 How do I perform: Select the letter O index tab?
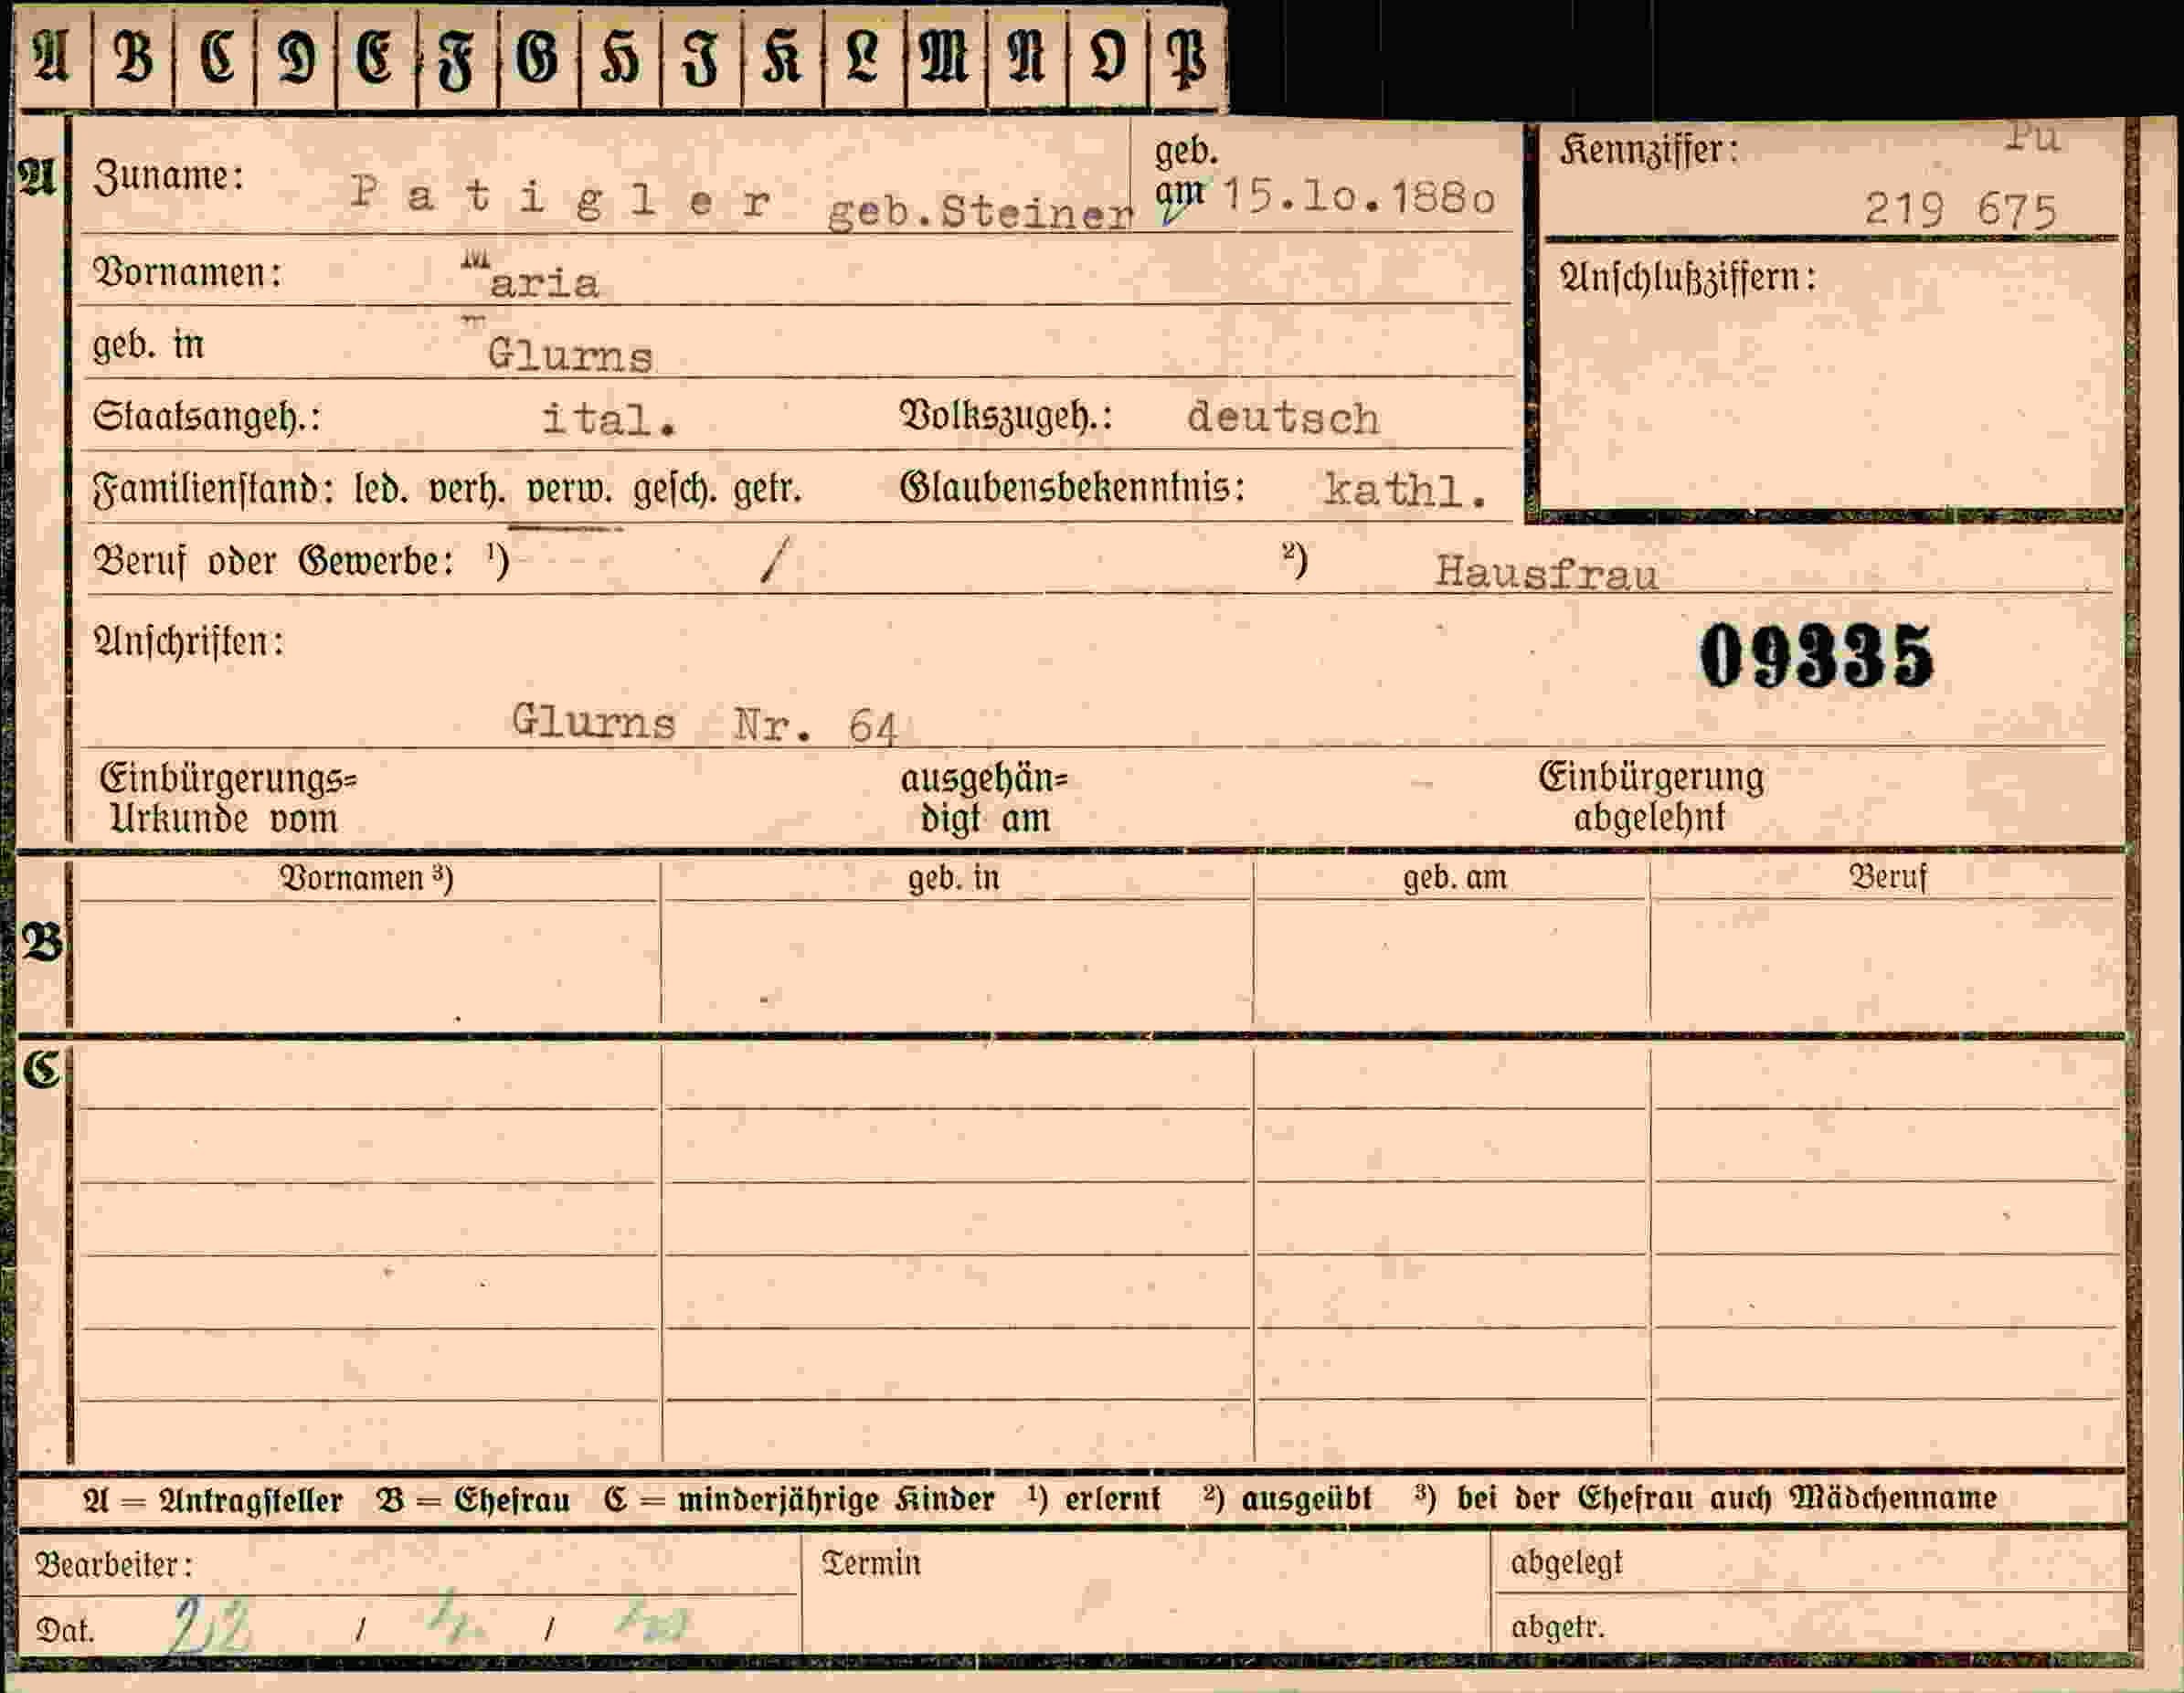pyautogui.click(x=1107, y=57)
